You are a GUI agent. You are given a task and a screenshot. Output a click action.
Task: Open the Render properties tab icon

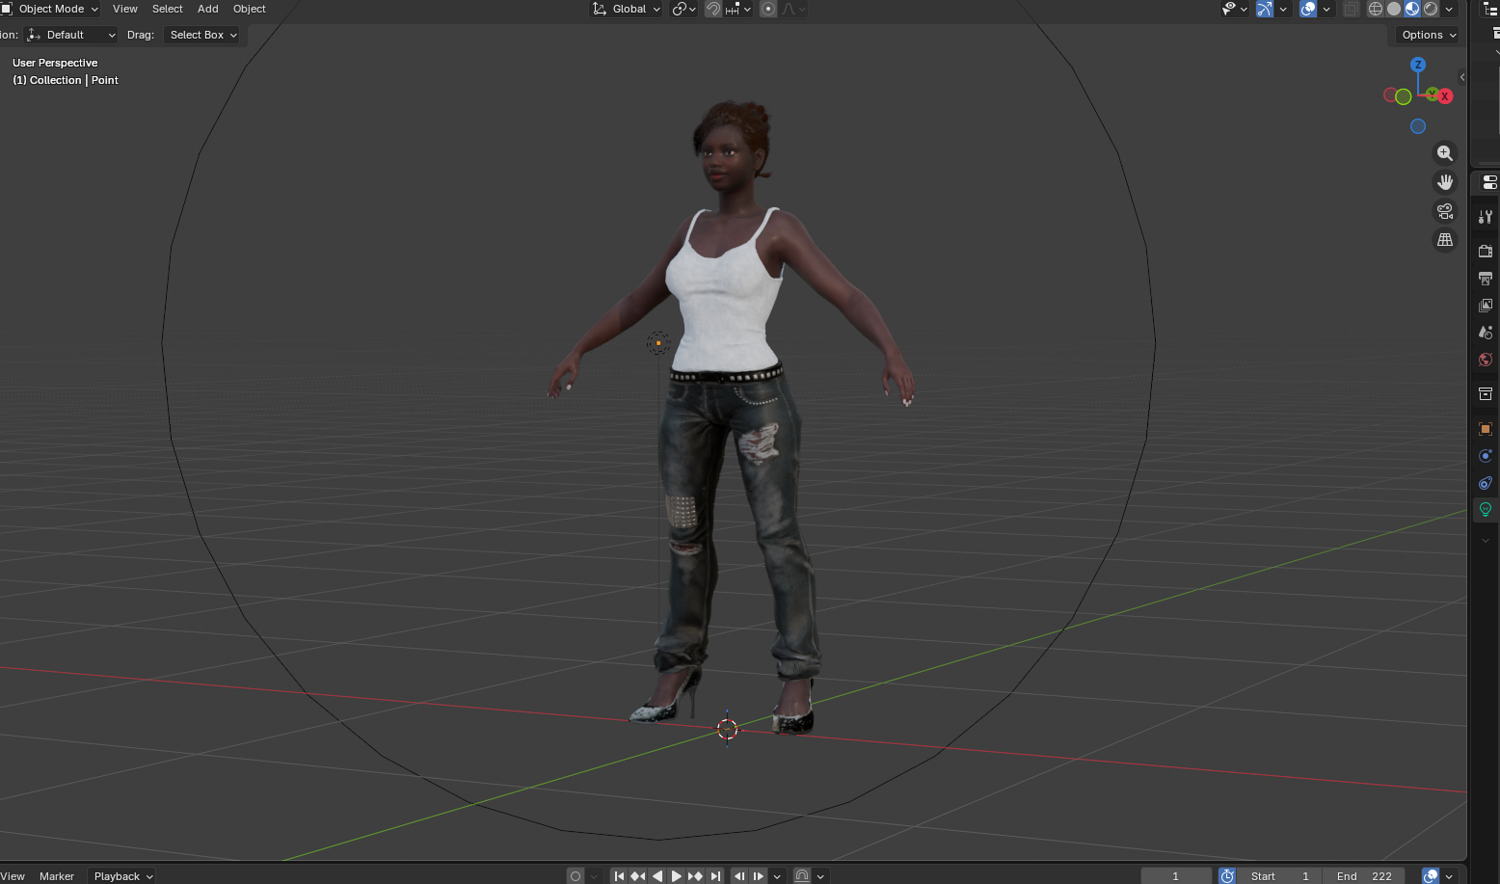point(1486,251)
